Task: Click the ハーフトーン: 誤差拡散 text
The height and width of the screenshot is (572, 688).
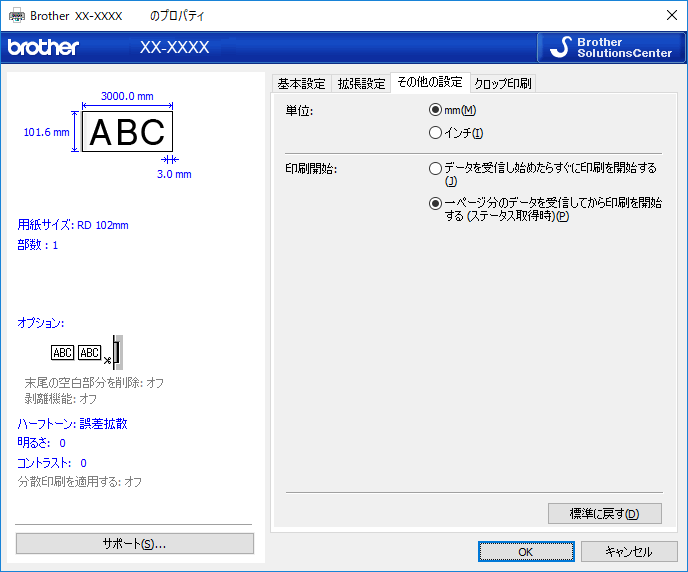Action: point(72,424)
